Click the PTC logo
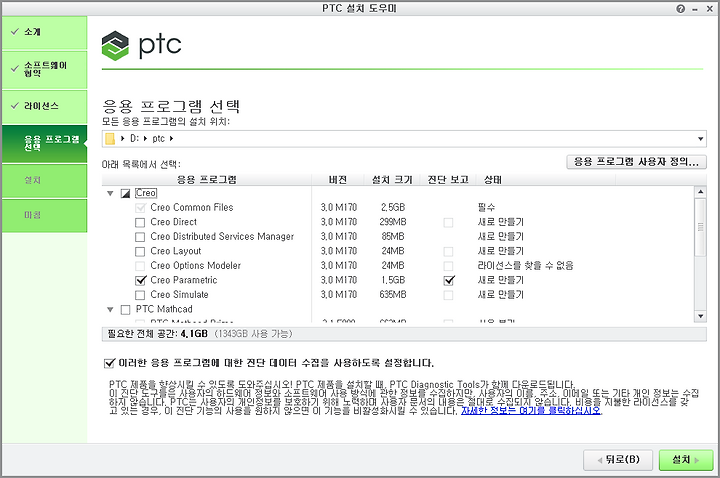This screenshot has width=720, height=478. pos(141,45)
